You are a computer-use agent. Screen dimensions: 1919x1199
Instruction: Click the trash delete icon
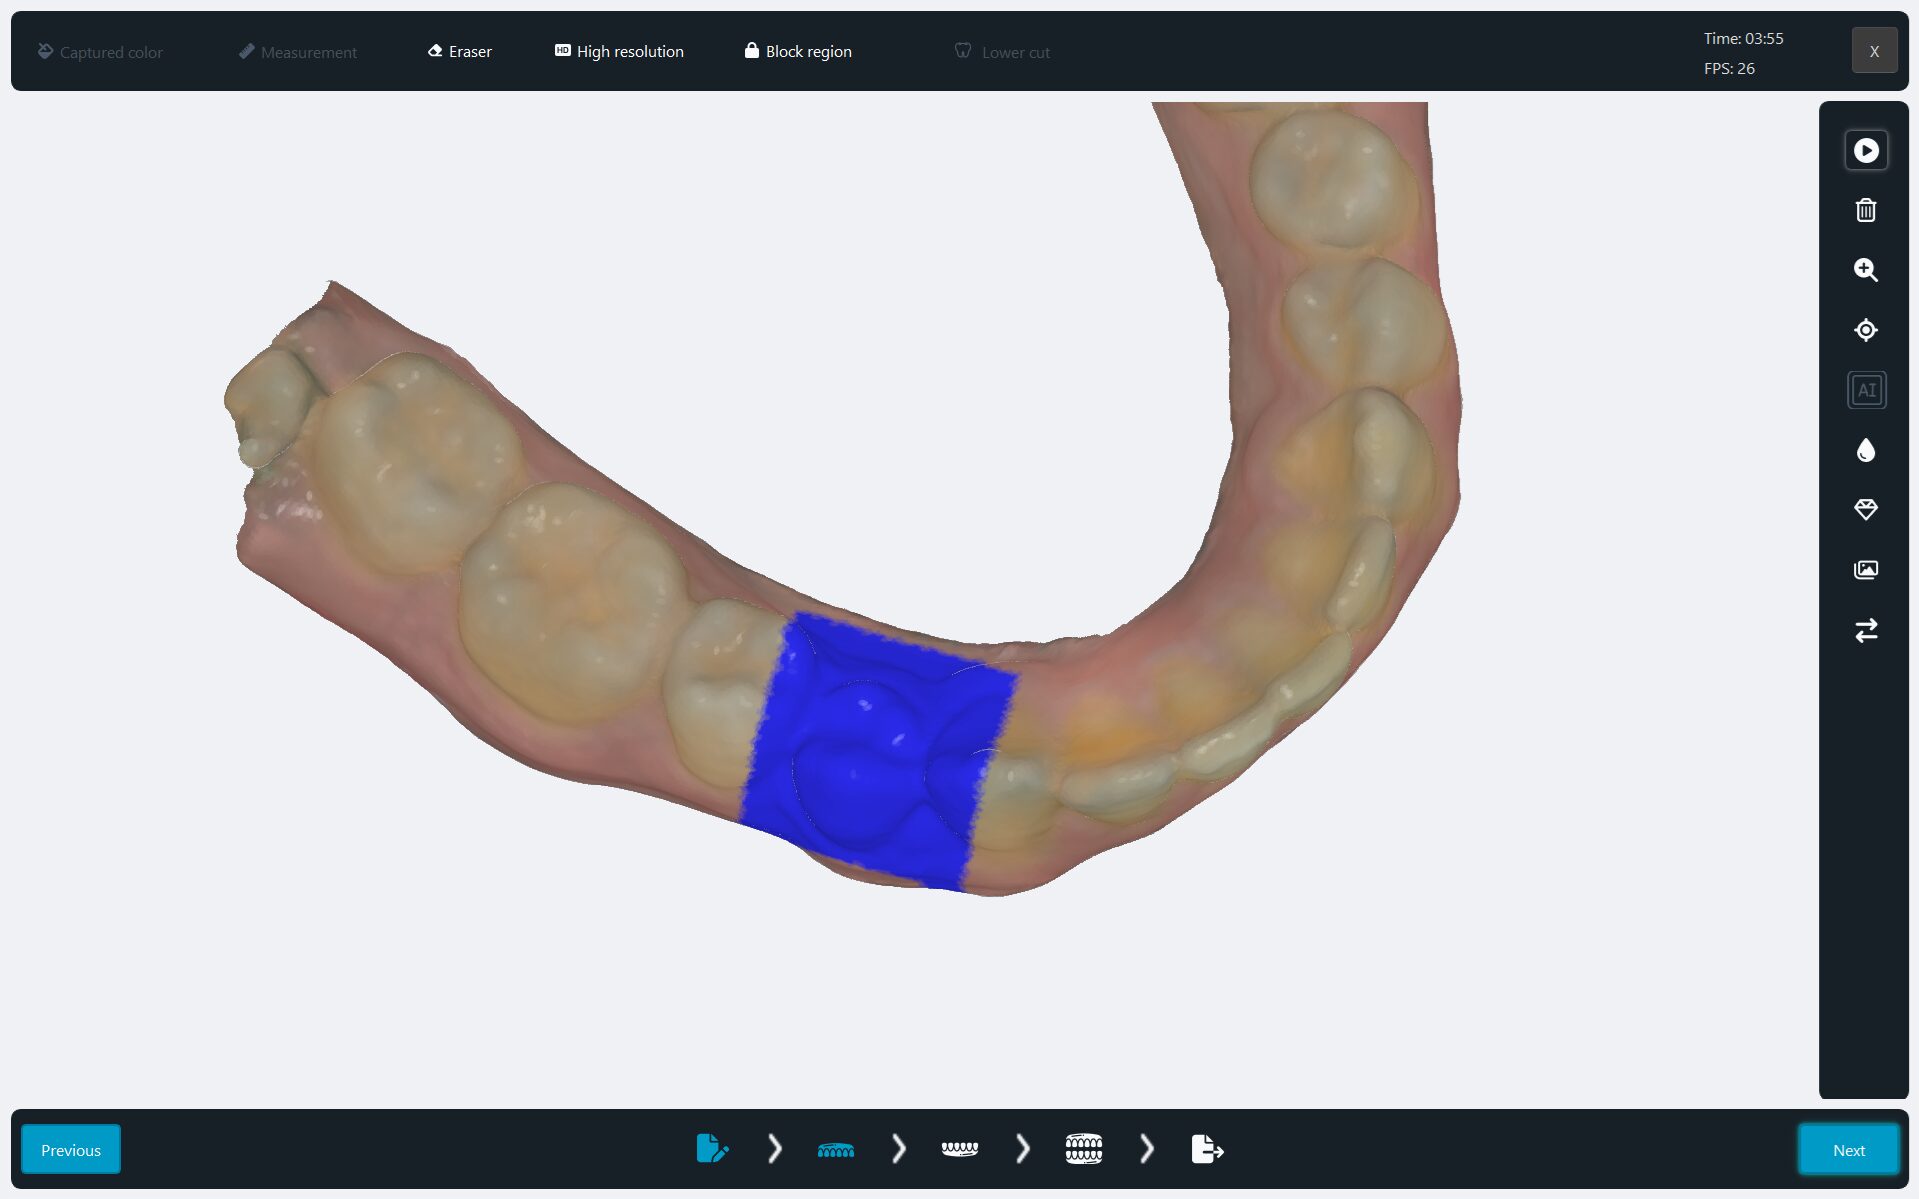pos(1865,210)
